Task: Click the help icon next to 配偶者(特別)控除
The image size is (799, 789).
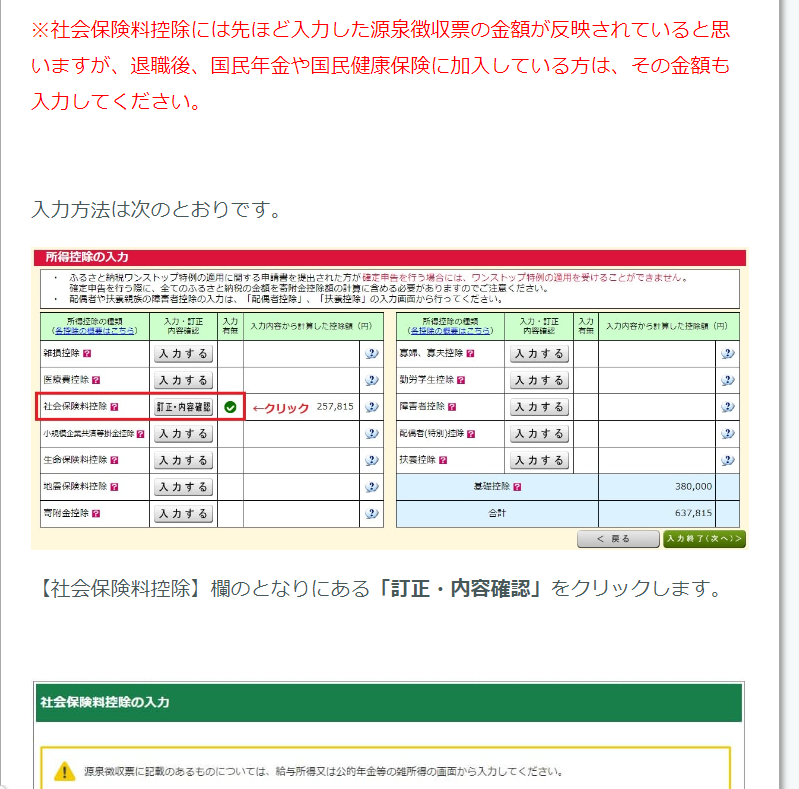Action: [471, 434]
